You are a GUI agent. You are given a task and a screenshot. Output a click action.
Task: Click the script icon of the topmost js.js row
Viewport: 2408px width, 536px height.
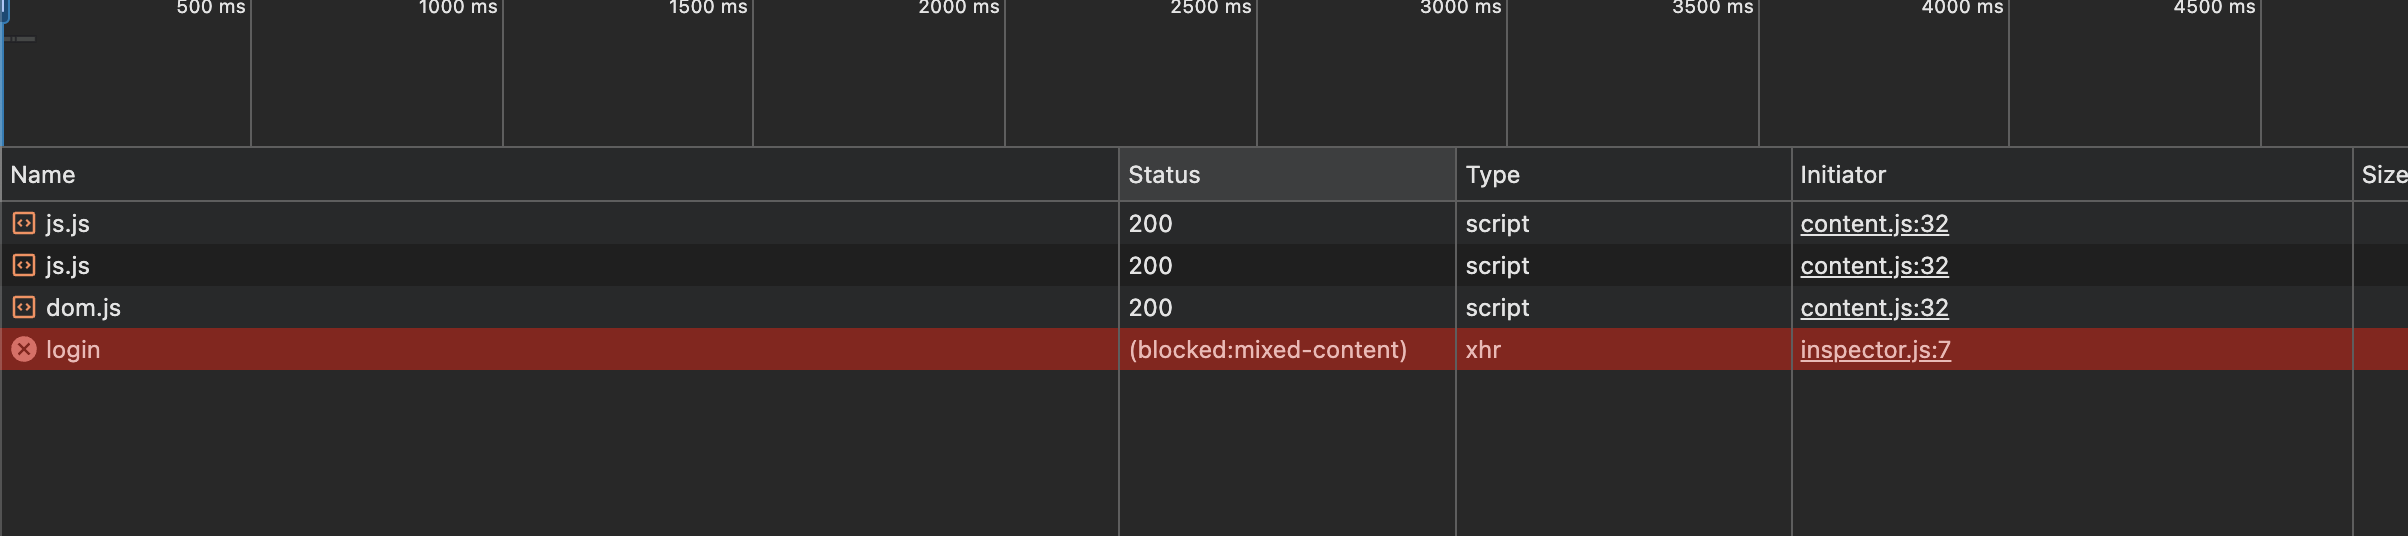[x=24, y=223]
